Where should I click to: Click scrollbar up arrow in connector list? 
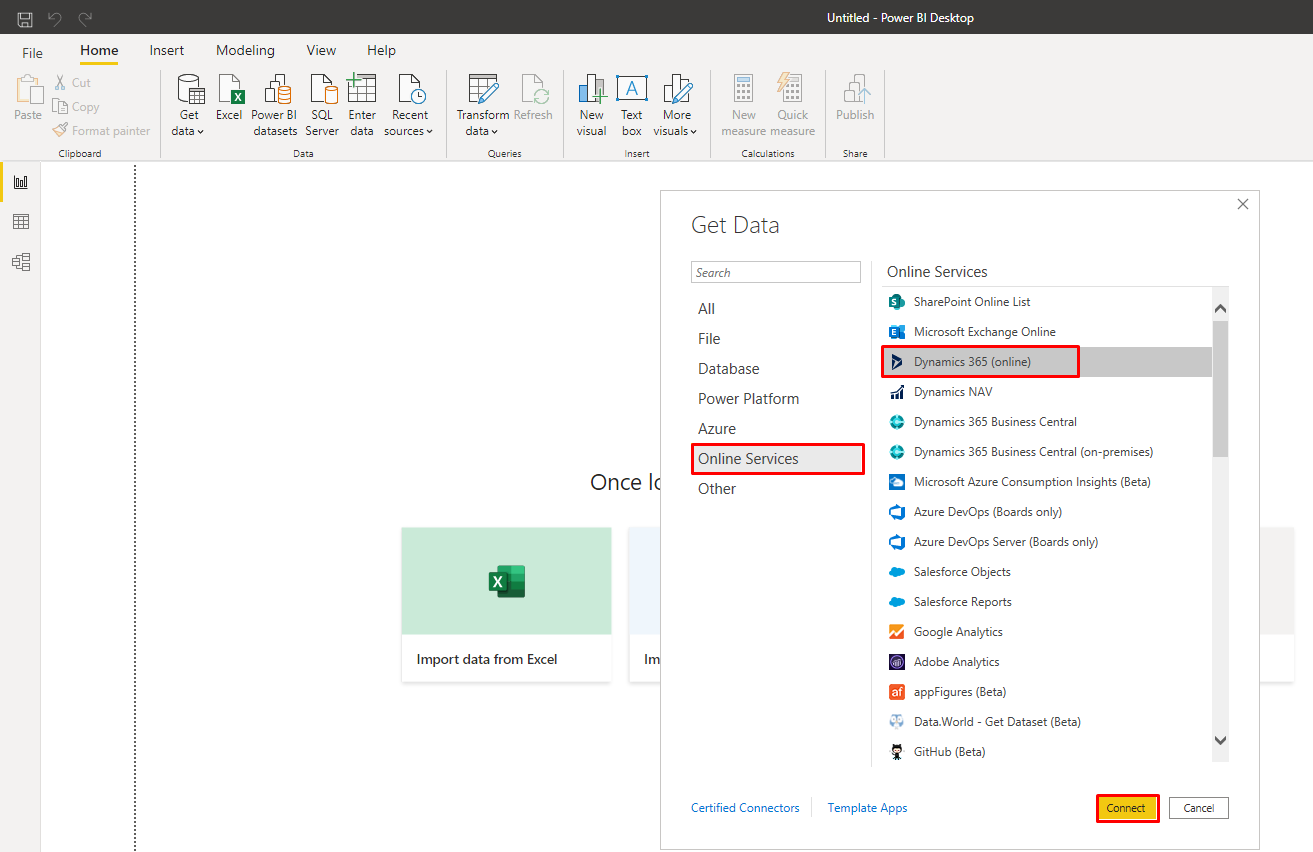[x=1220, y=309]
